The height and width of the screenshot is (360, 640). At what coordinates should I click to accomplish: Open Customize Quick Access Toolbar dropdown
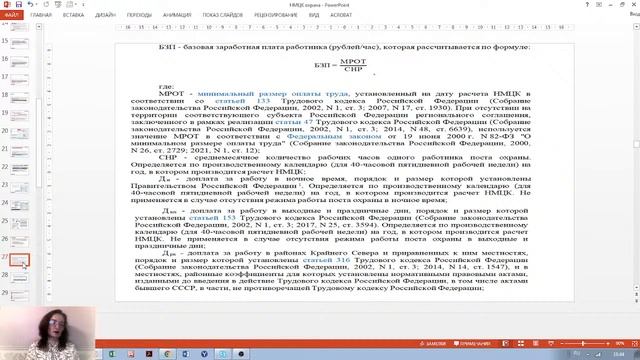pos(83,5)
